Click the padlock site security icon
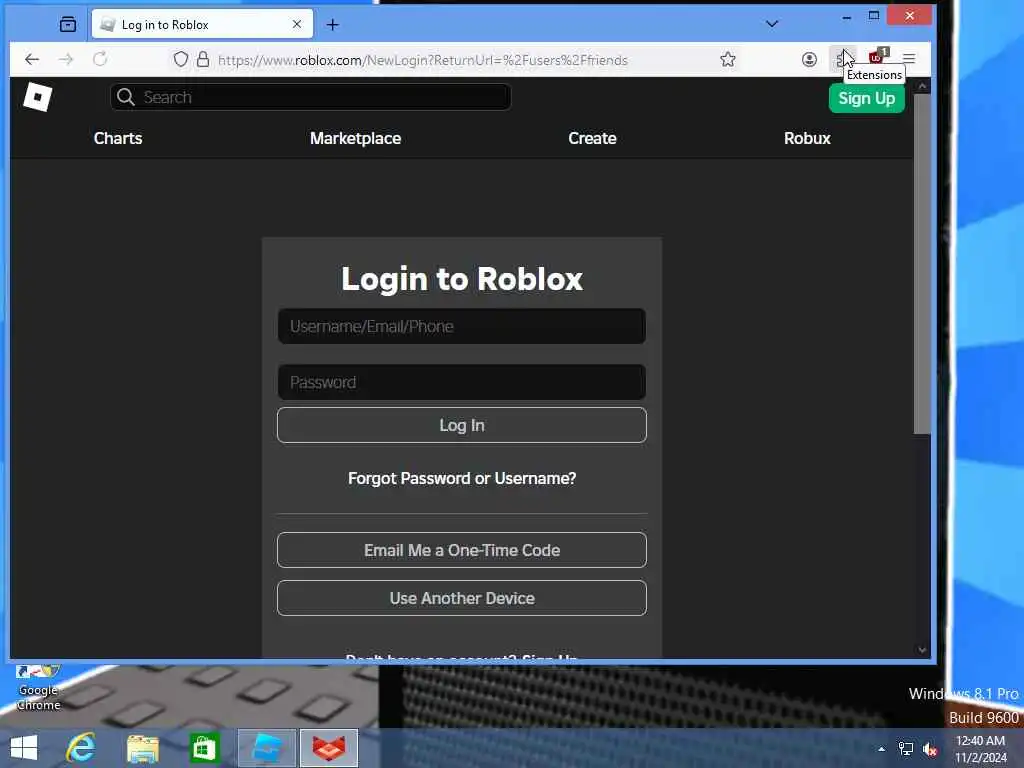 (203, 59)
